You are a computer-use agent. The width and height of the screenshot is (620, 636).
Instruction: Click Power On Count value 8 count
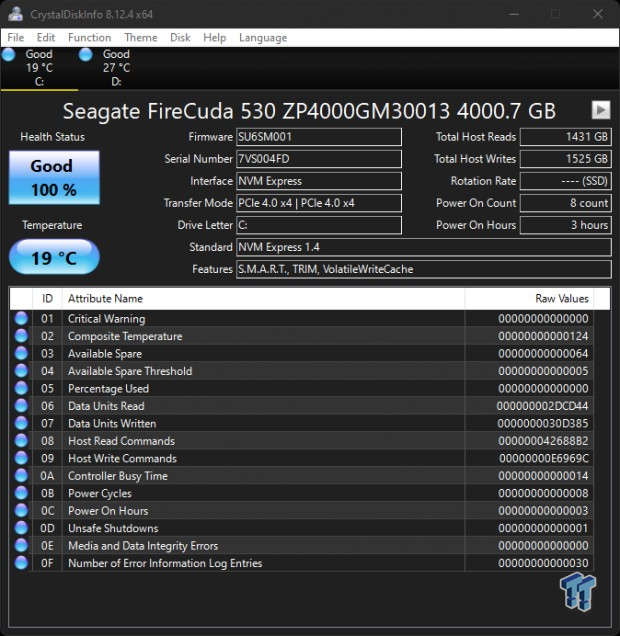coord(566,203)
